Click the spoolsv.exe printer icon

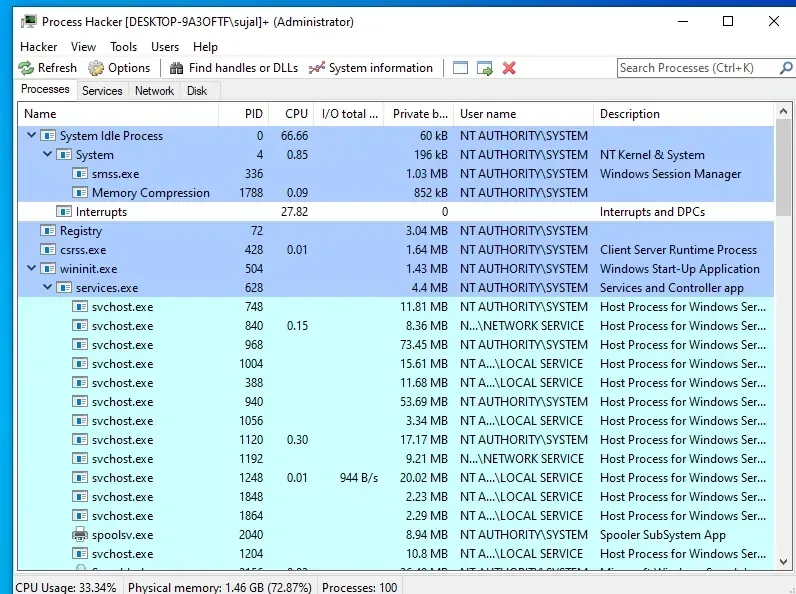point(80,535)
